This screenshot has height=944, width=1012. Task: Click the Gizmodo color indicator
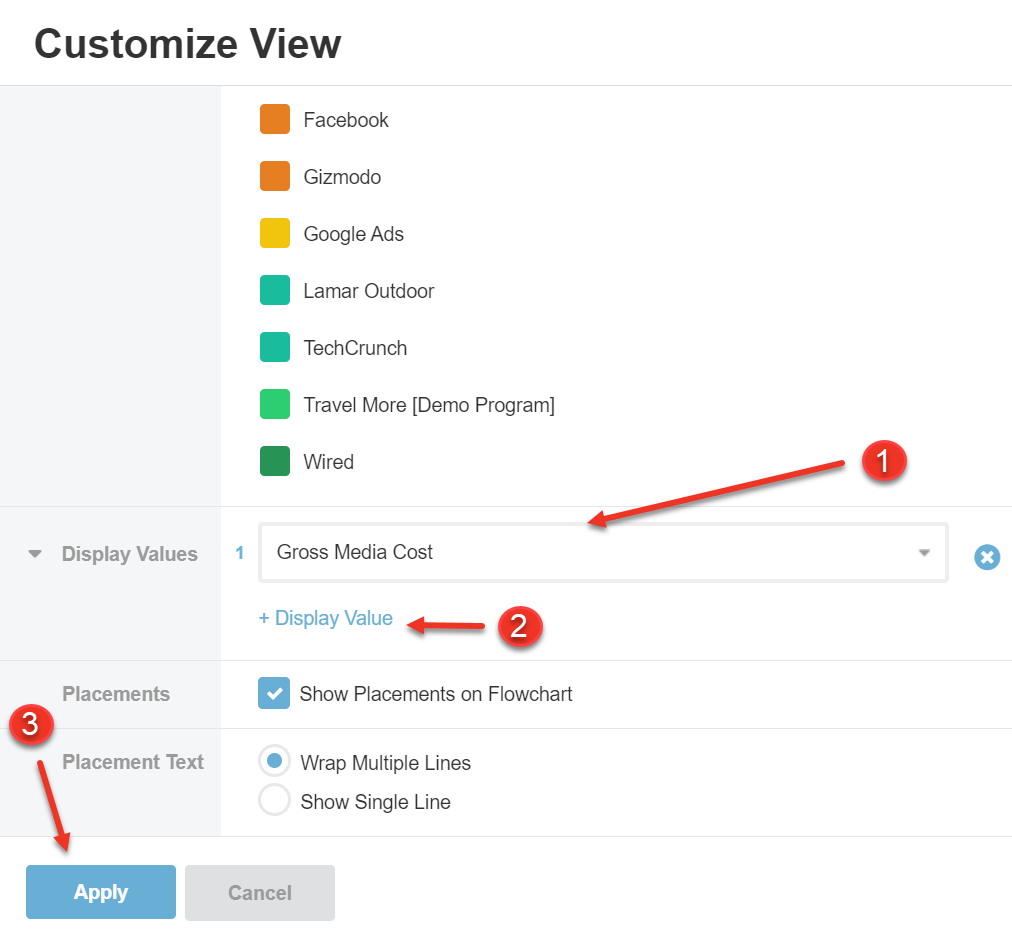click(275, 176)
